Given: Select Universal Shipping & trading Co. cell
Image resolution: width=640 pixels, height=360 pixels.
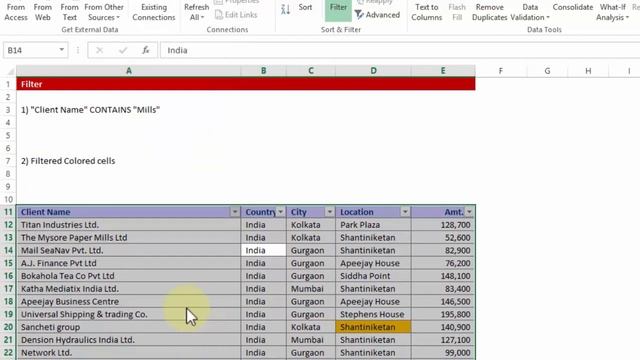Looking at the screenshot, I should click(x=129, y=314).
